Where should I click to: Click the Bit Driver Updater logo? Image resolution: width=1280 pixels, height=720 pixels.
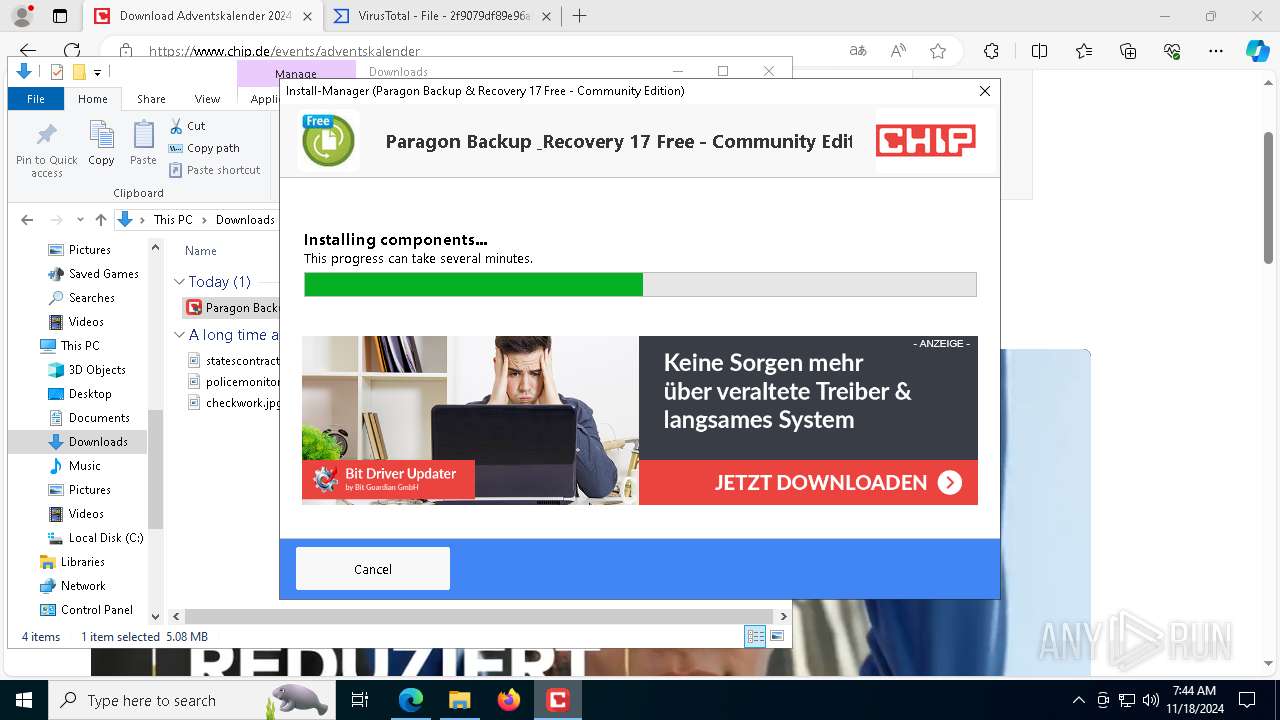[388, 479]
